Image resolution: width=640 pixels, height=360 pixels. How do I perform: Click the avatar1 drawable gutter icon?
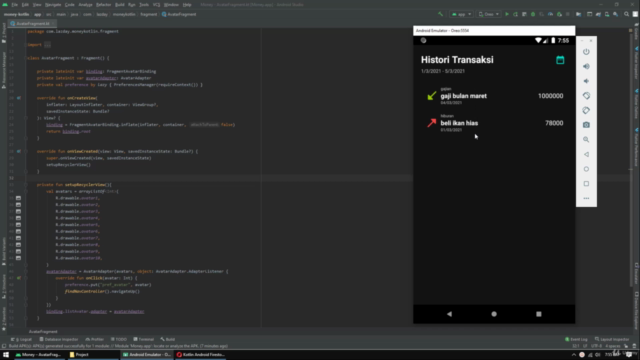coord(18,198)
